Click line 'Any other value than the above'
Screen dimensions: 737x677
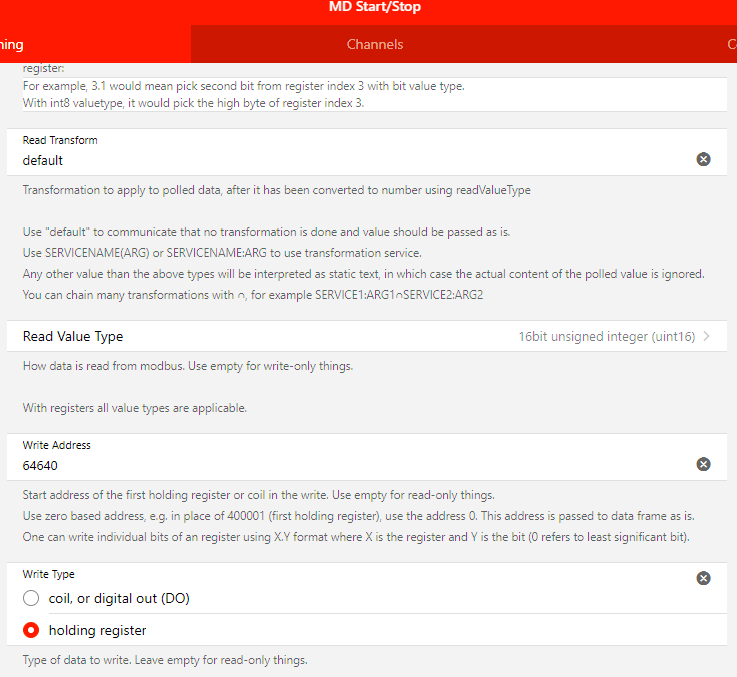[x=363, y=274]
